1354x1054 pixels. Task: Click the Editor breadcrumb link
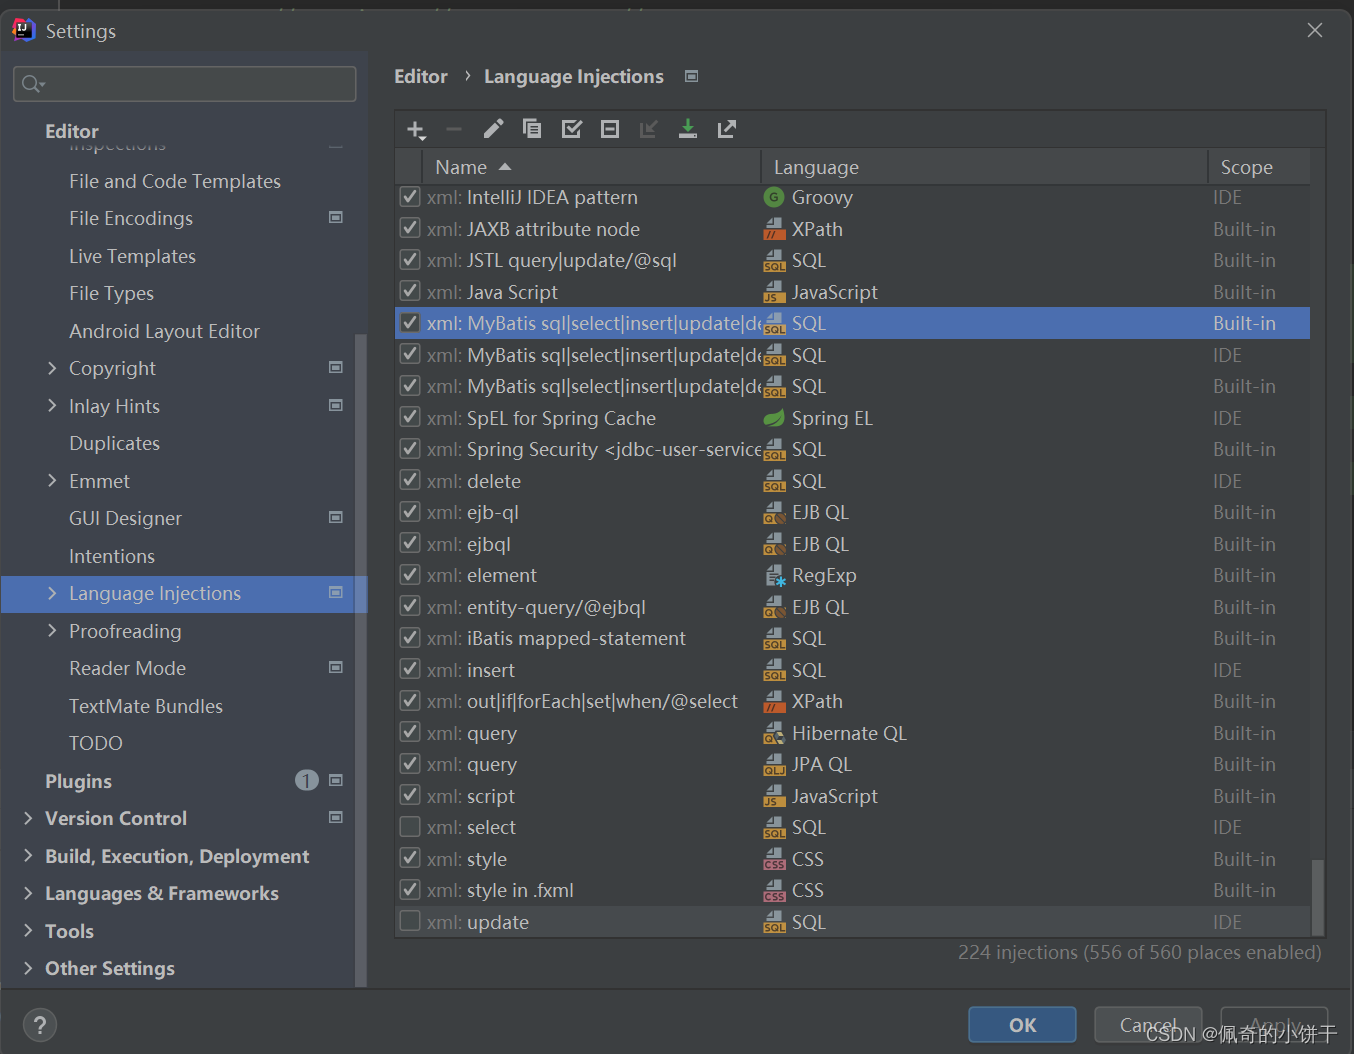coord(421,76)
